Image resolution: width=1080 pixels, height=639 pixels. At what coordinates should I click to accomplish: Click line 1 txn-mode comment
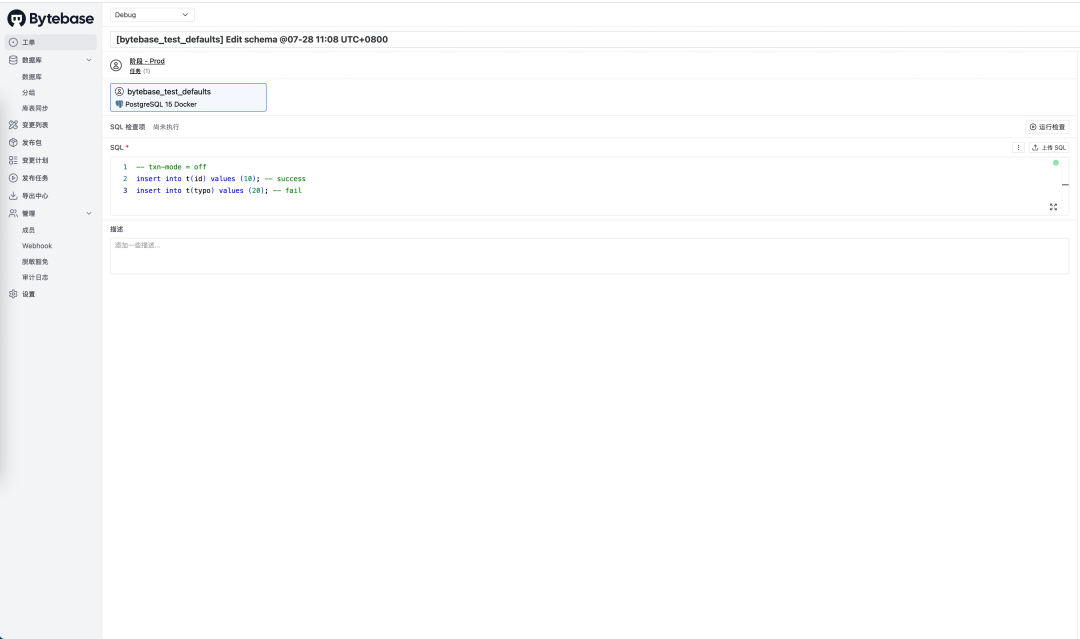(171, 167)
